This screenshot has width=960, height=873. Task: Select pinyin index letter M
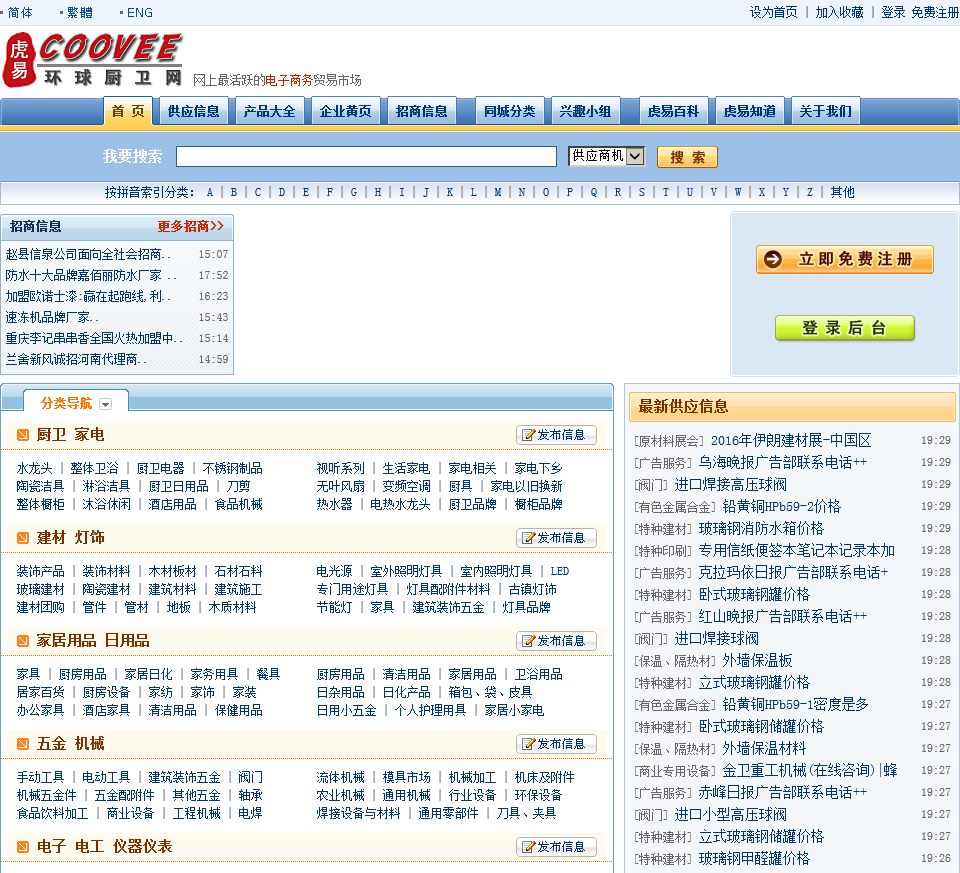tap(498, 192)
